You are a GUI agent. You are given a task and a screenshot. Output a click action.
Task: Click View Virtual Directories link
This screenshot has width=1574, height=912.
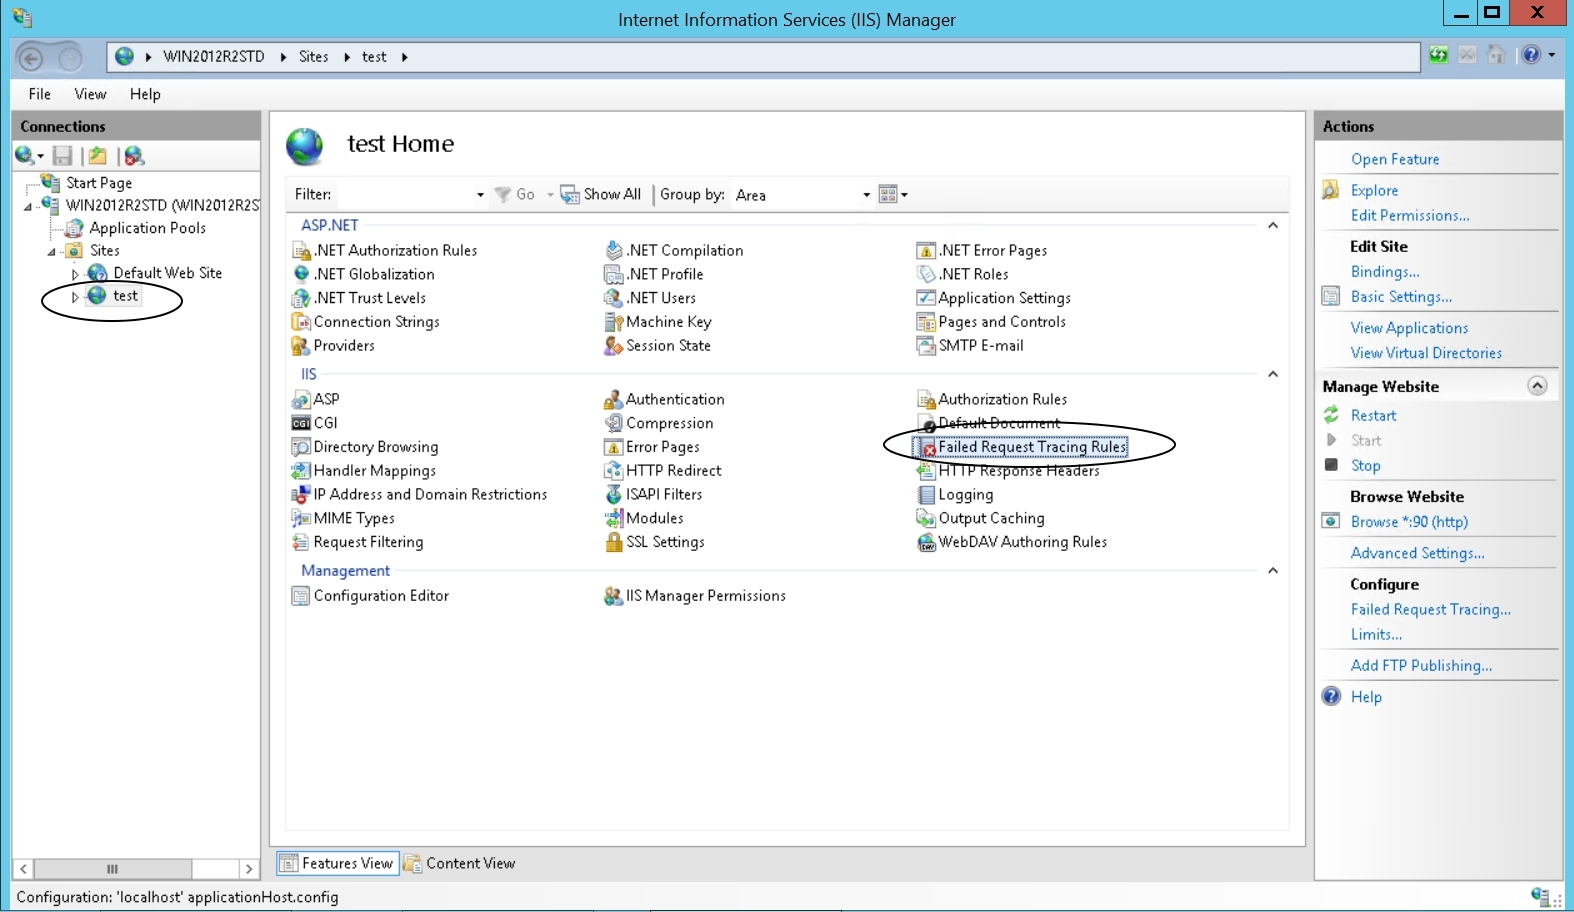coord(1426,353)
